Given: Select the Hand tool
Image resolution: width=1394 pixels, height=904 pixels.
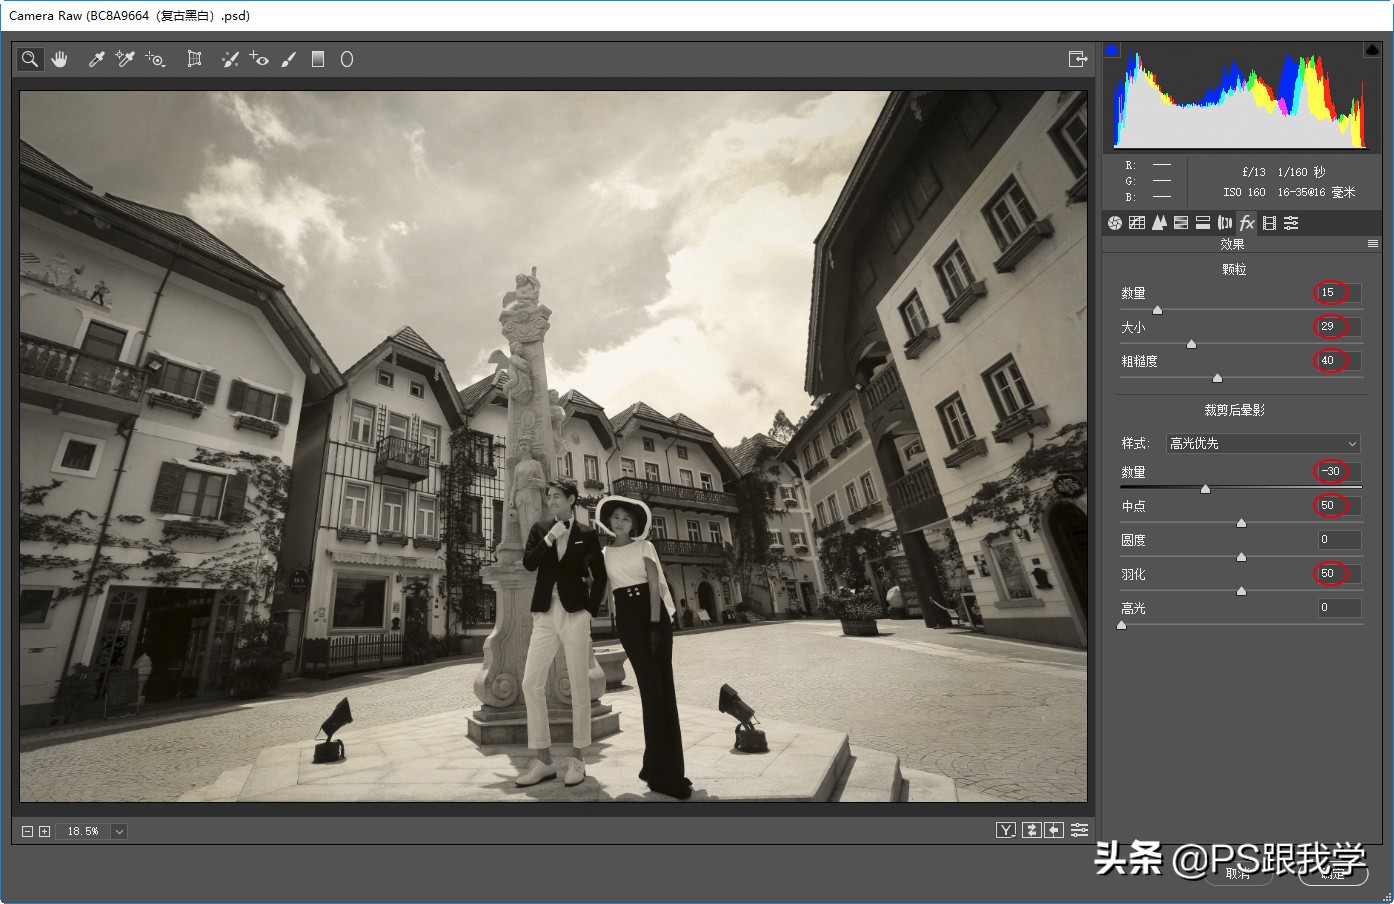Looking at the screenshot, I should click(x=59, y=59).
